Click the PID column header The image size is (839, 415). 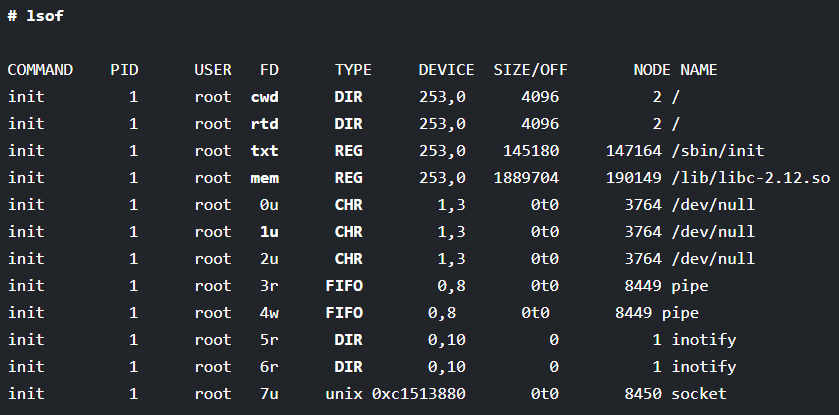point(124,70)
